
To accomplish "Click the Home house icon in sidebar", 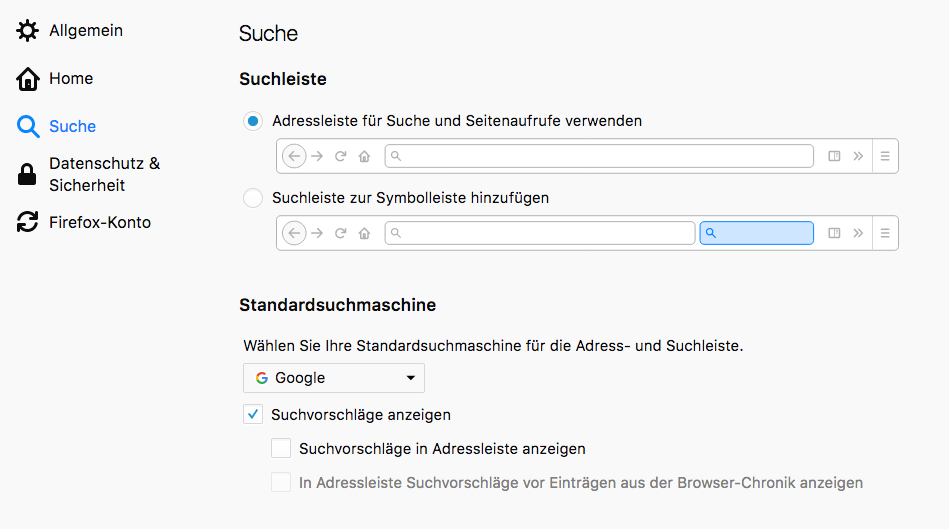I will point(28,79).
